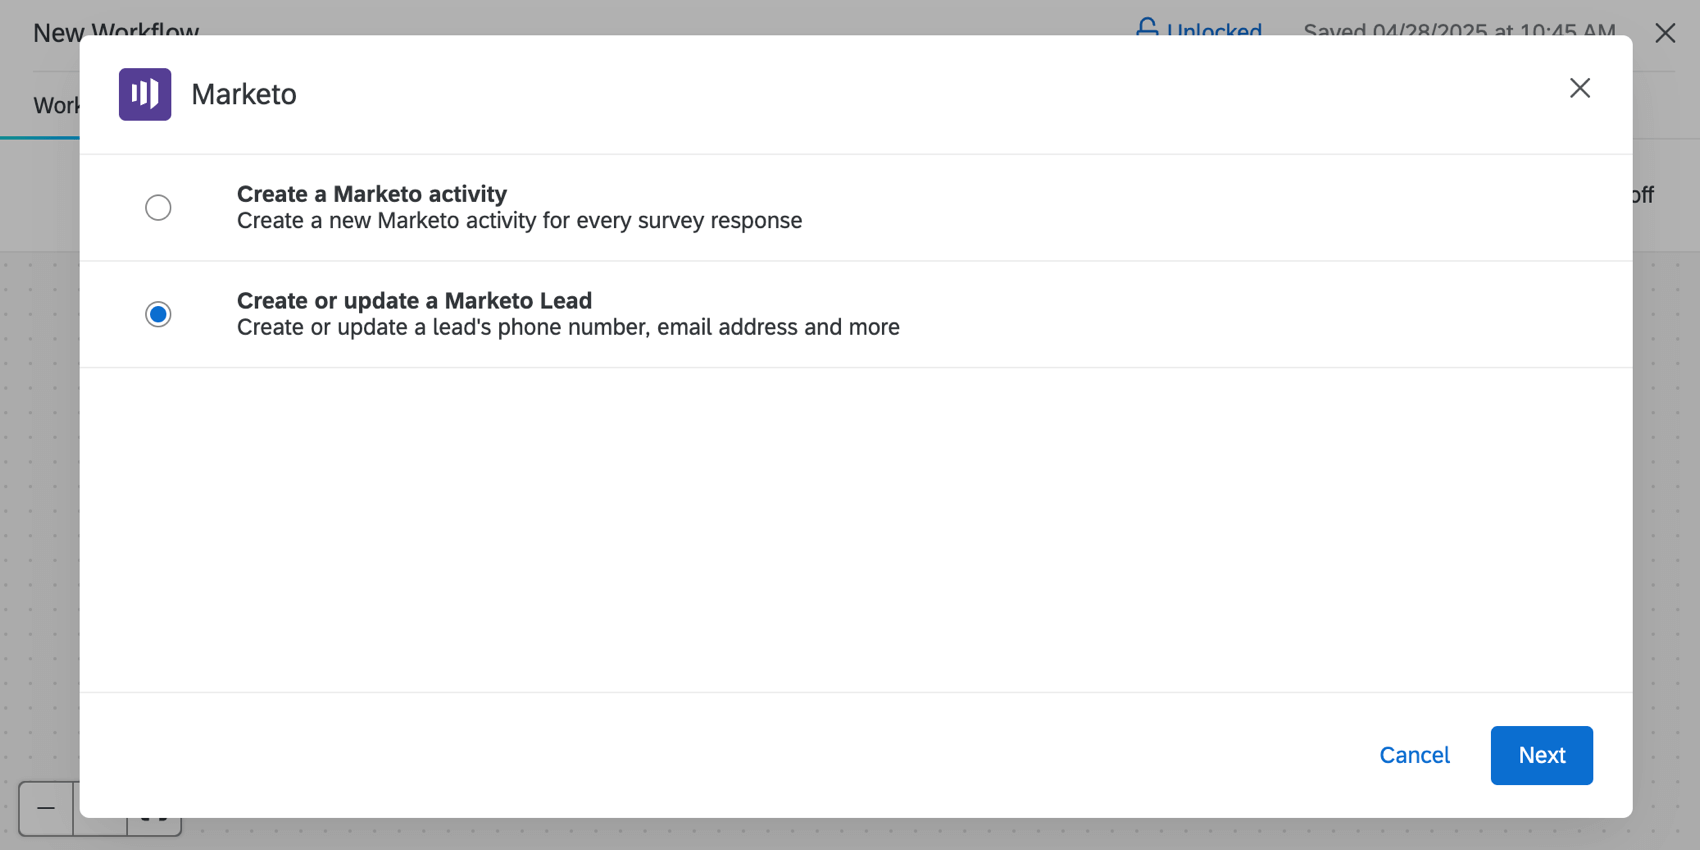The height and width of the screenshot is (850, 1700).
Task: Click the Marketo dialog title text
Action: point(244,94)
